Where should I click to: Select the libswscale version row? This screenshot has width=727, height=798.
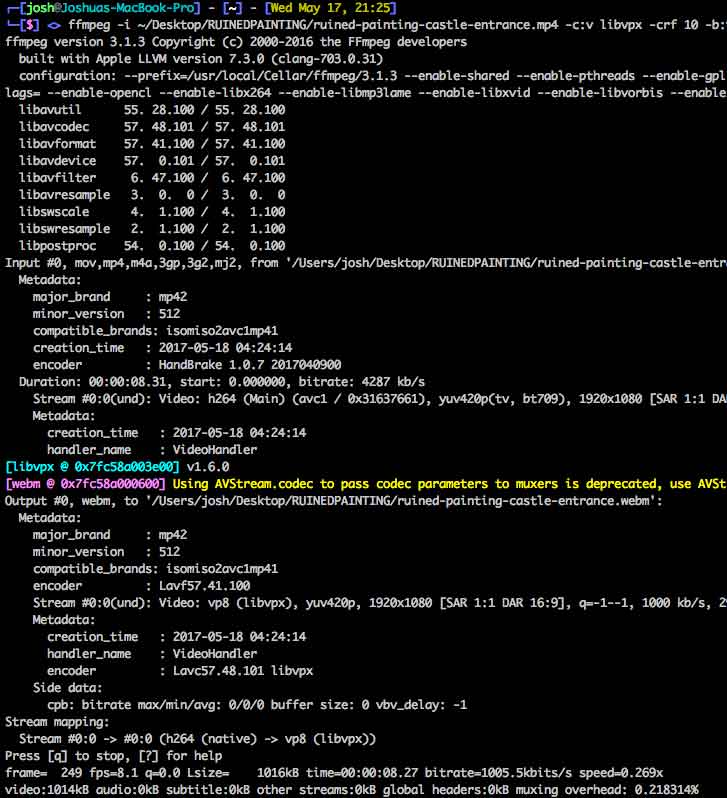pos(152,212)
